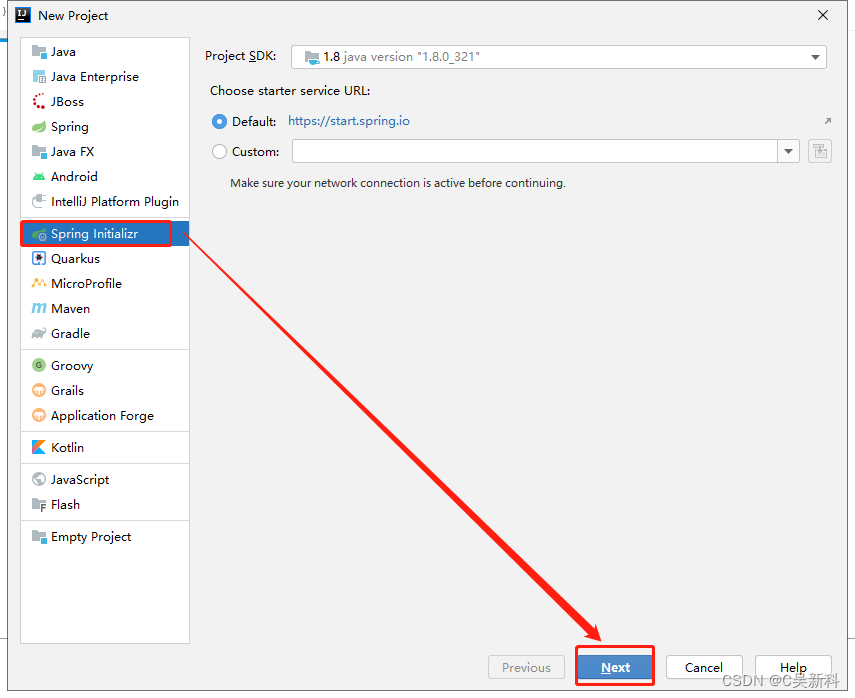
Task: Pick the JBoss red dotted icon
Action: (39, 101)
